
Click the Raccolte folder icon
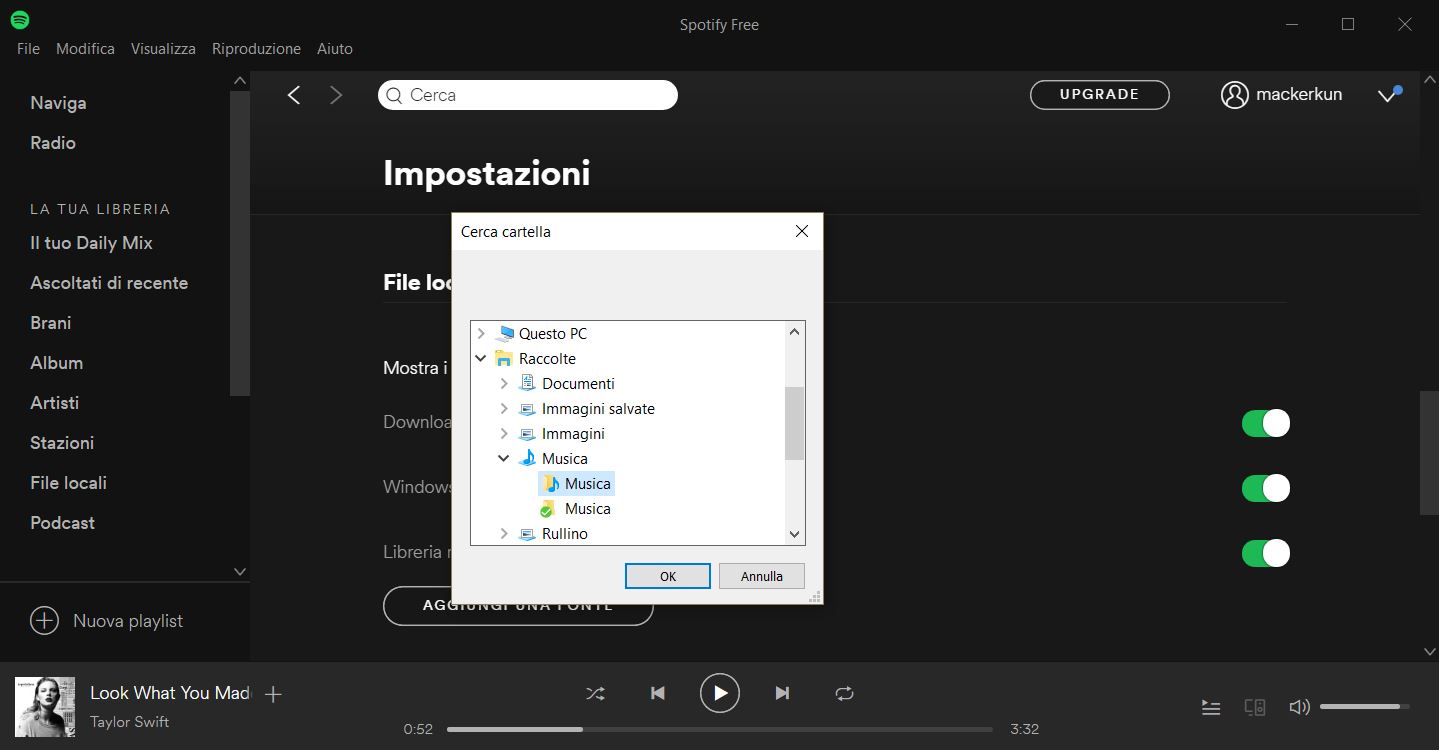tap(504, 359)
